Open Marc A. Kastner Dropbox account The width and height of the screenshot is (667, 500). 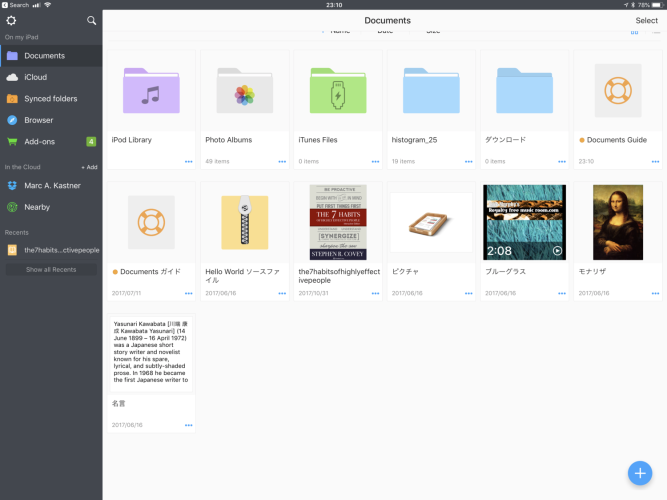click(x=51, y=185)
